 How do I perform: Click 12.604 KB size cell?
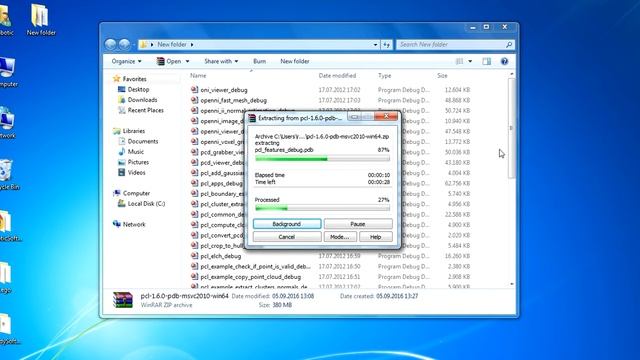point(458,90)
